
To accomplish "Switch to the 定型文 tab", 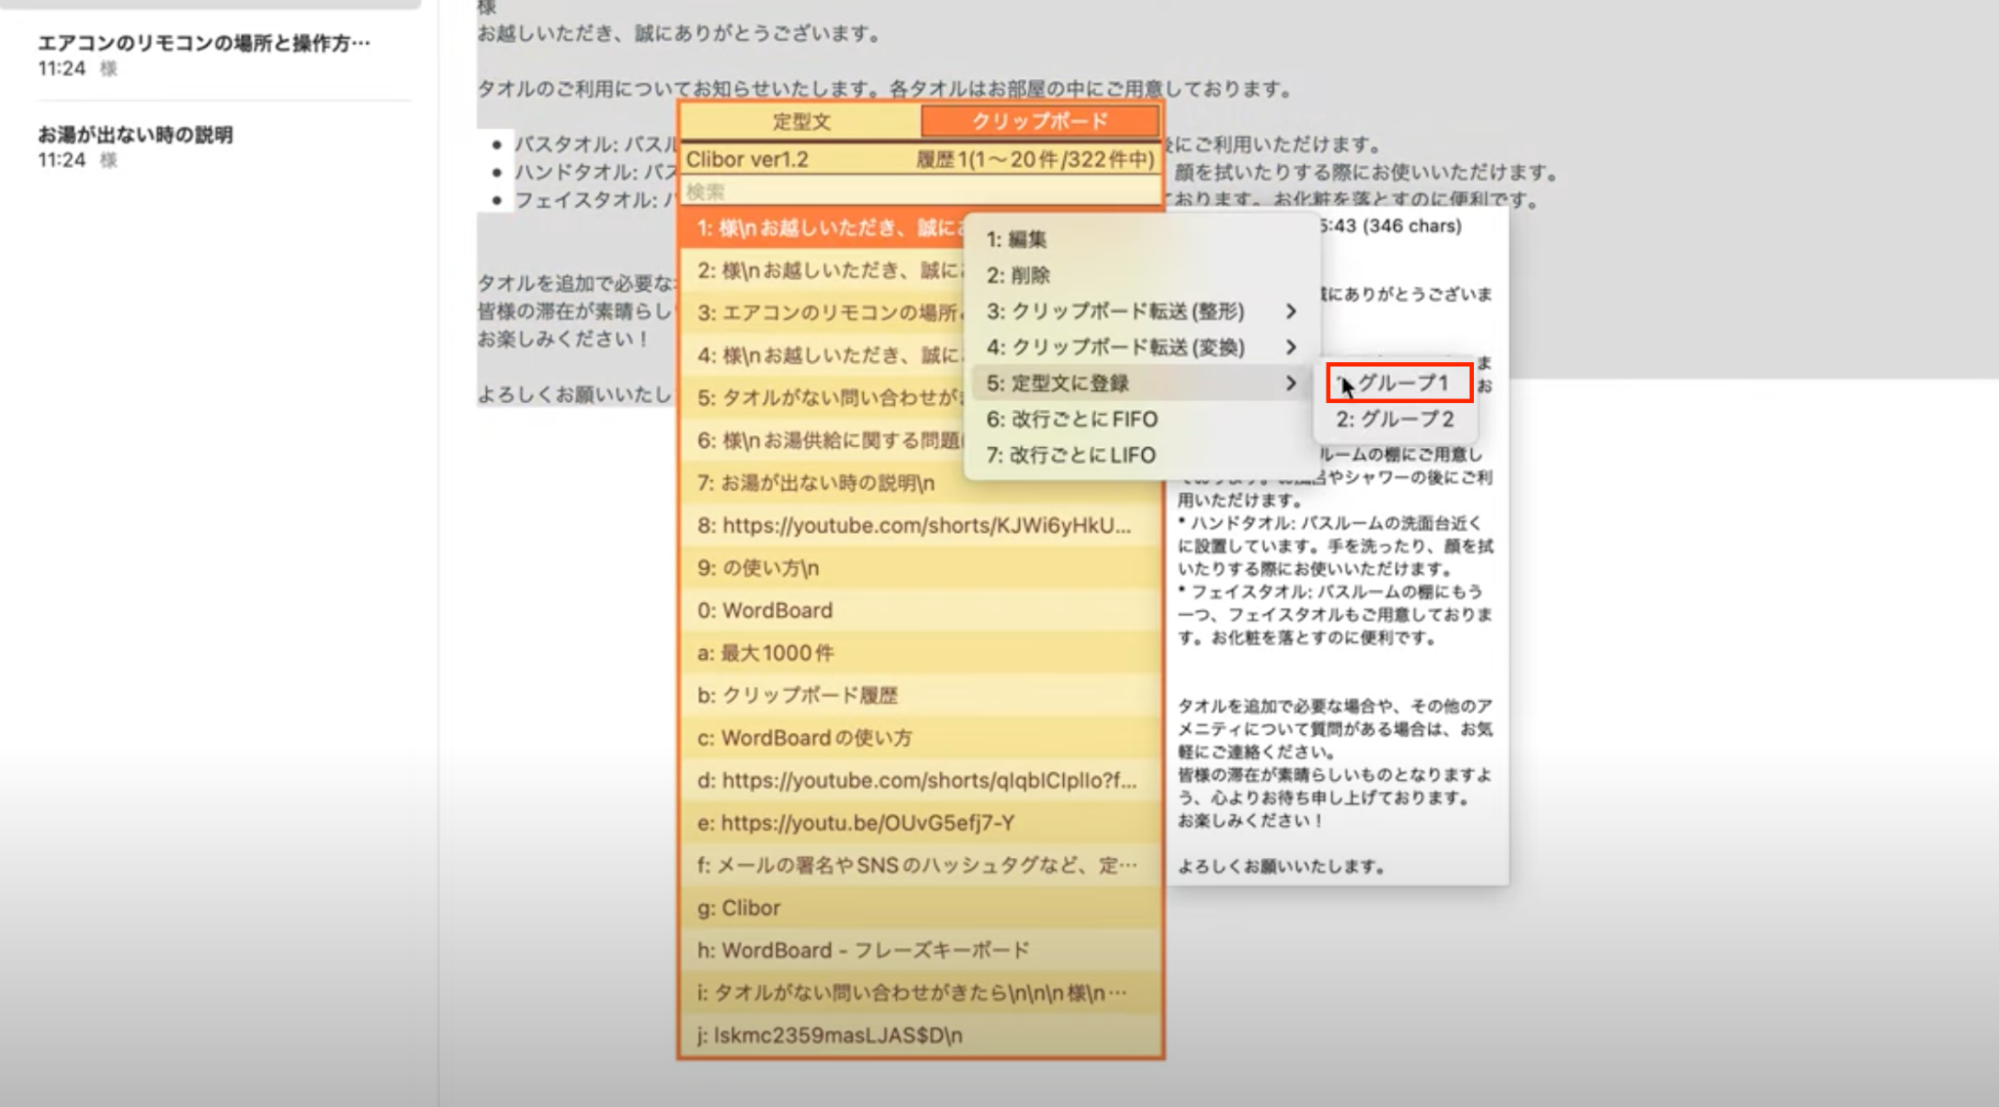I will [800, 122].
